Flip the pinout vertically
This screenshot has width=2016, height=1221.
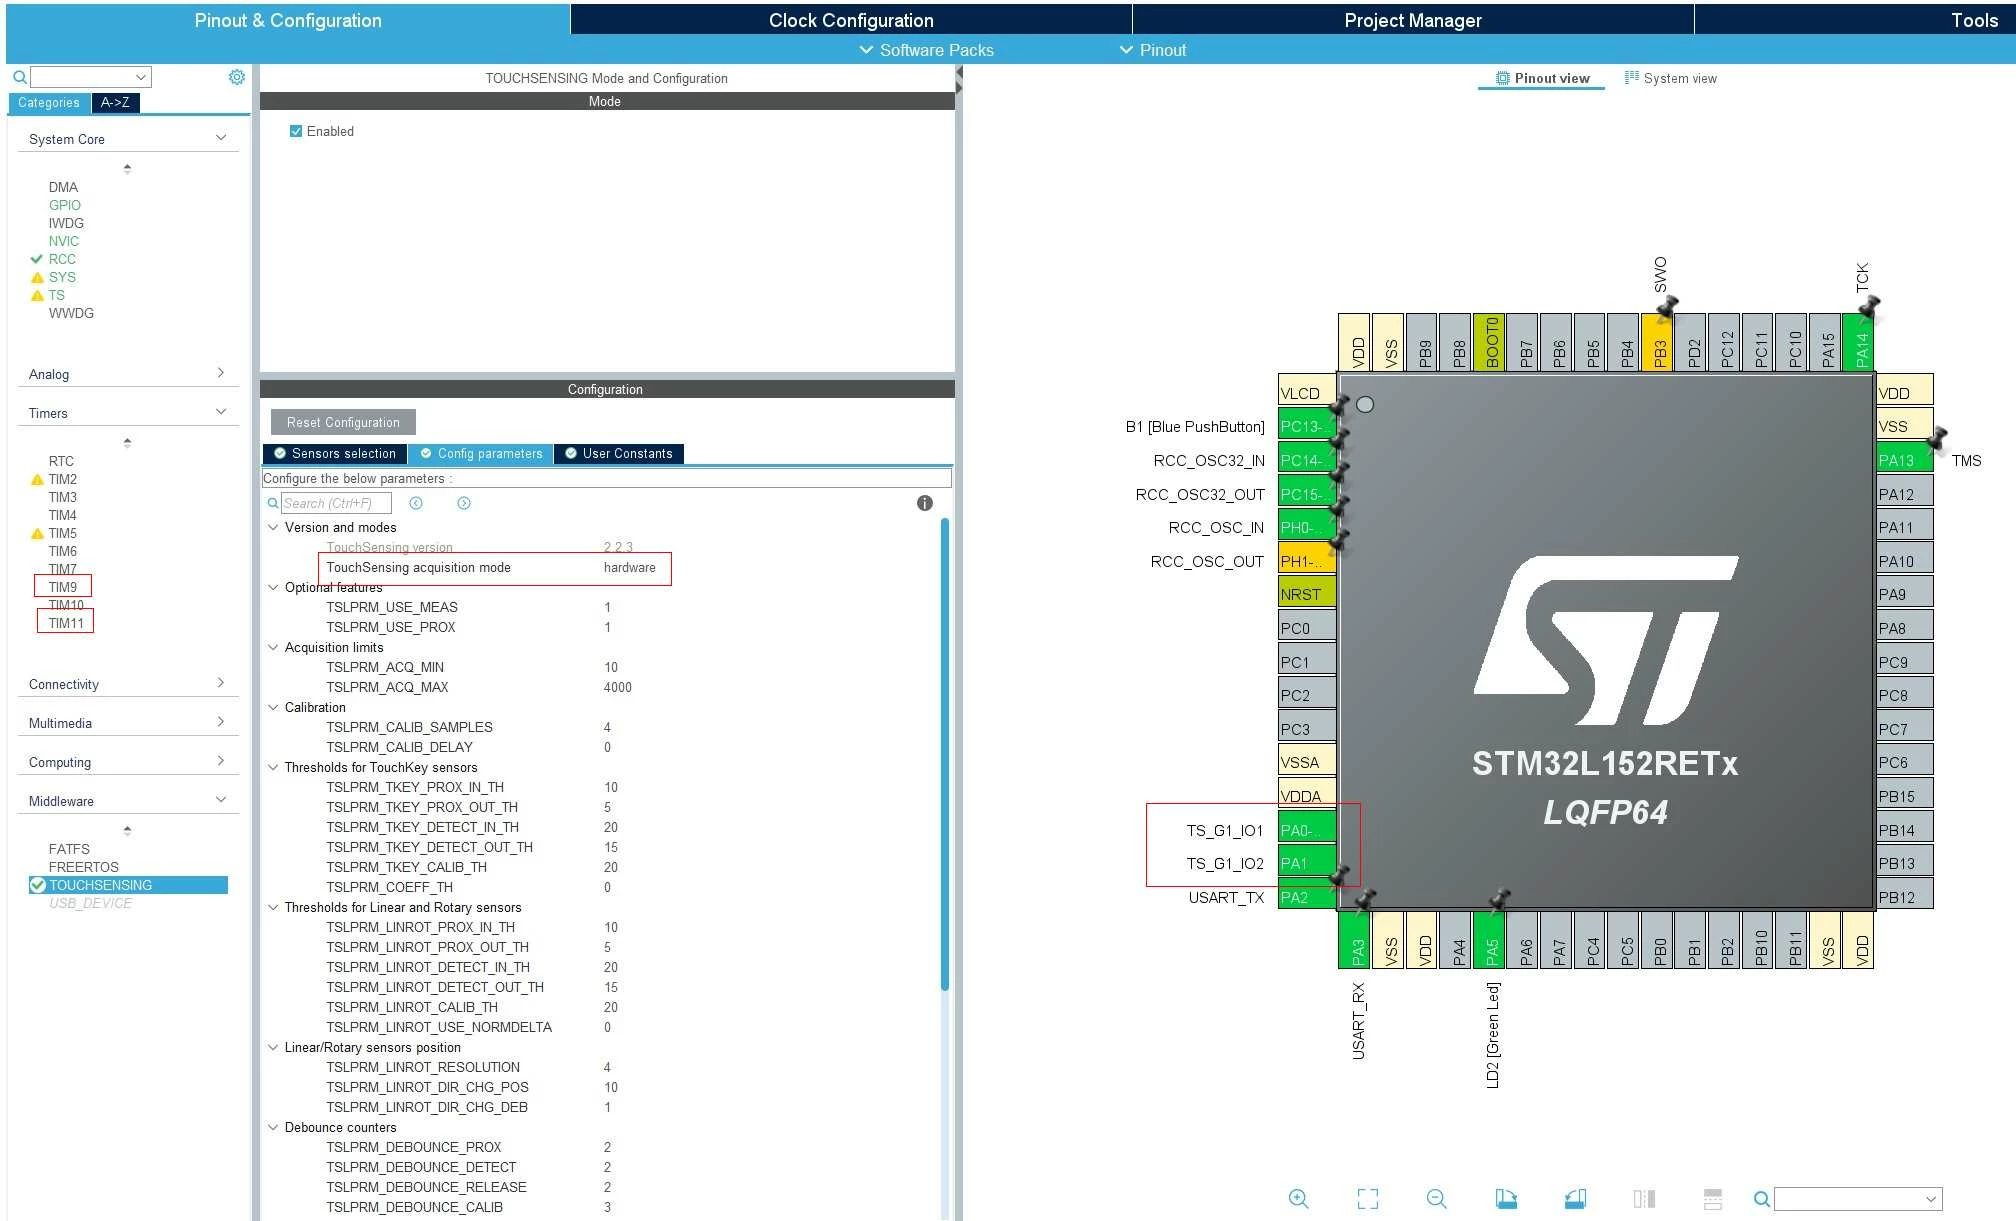tap(1712, 1198)
